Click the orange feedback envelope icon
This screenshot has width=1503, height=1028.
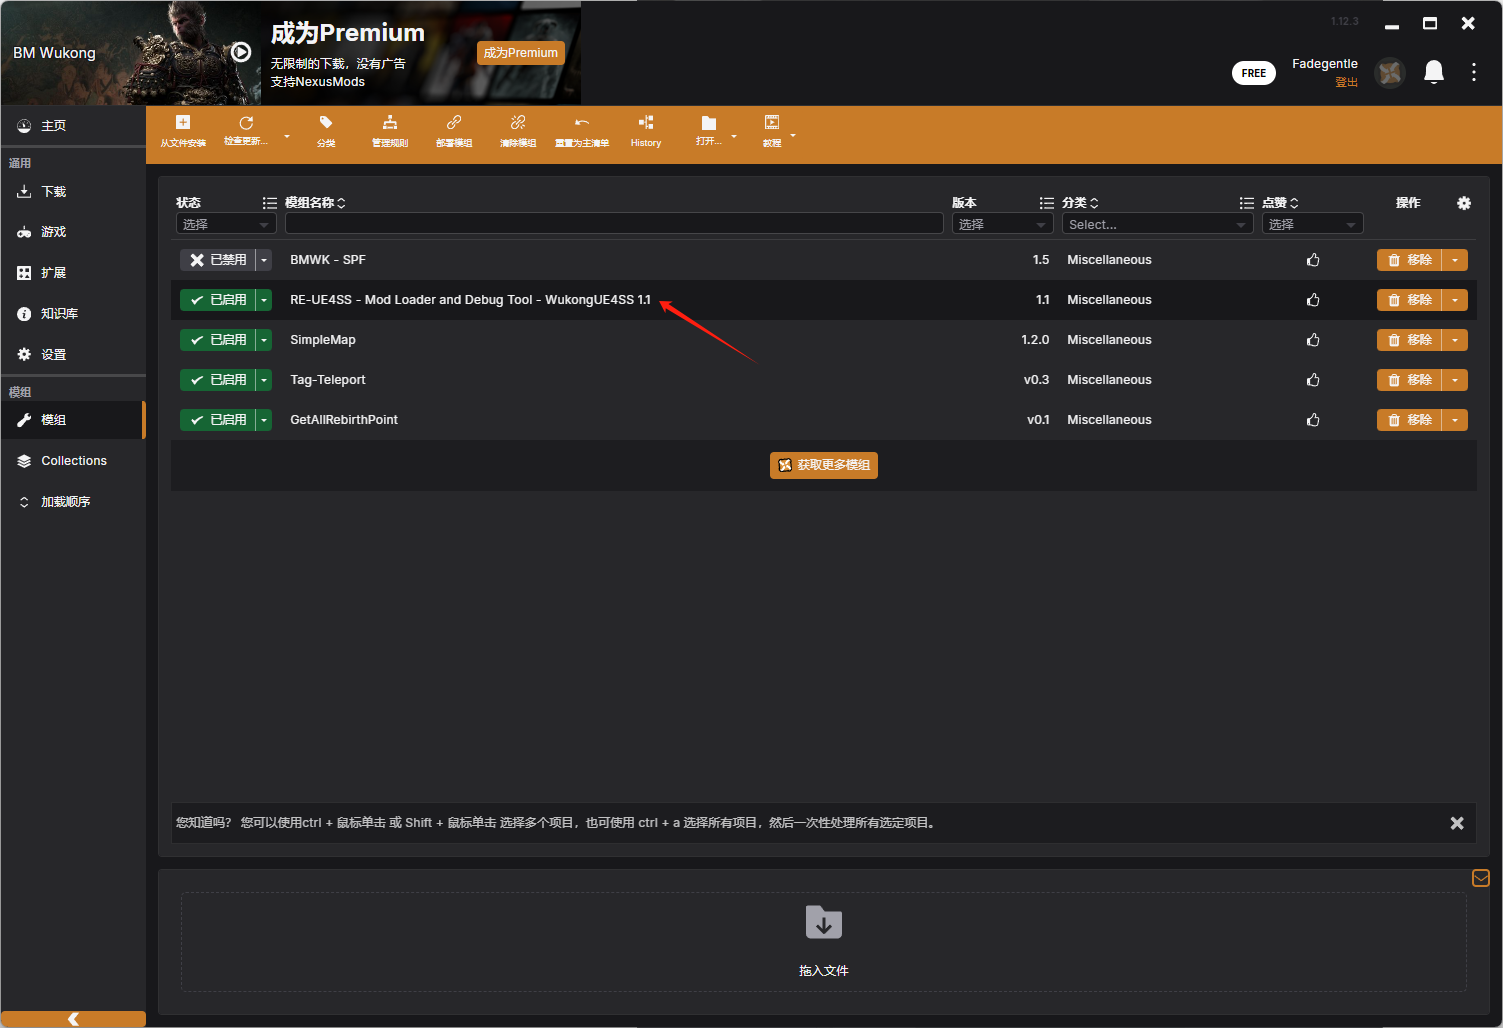point(1481,878)
